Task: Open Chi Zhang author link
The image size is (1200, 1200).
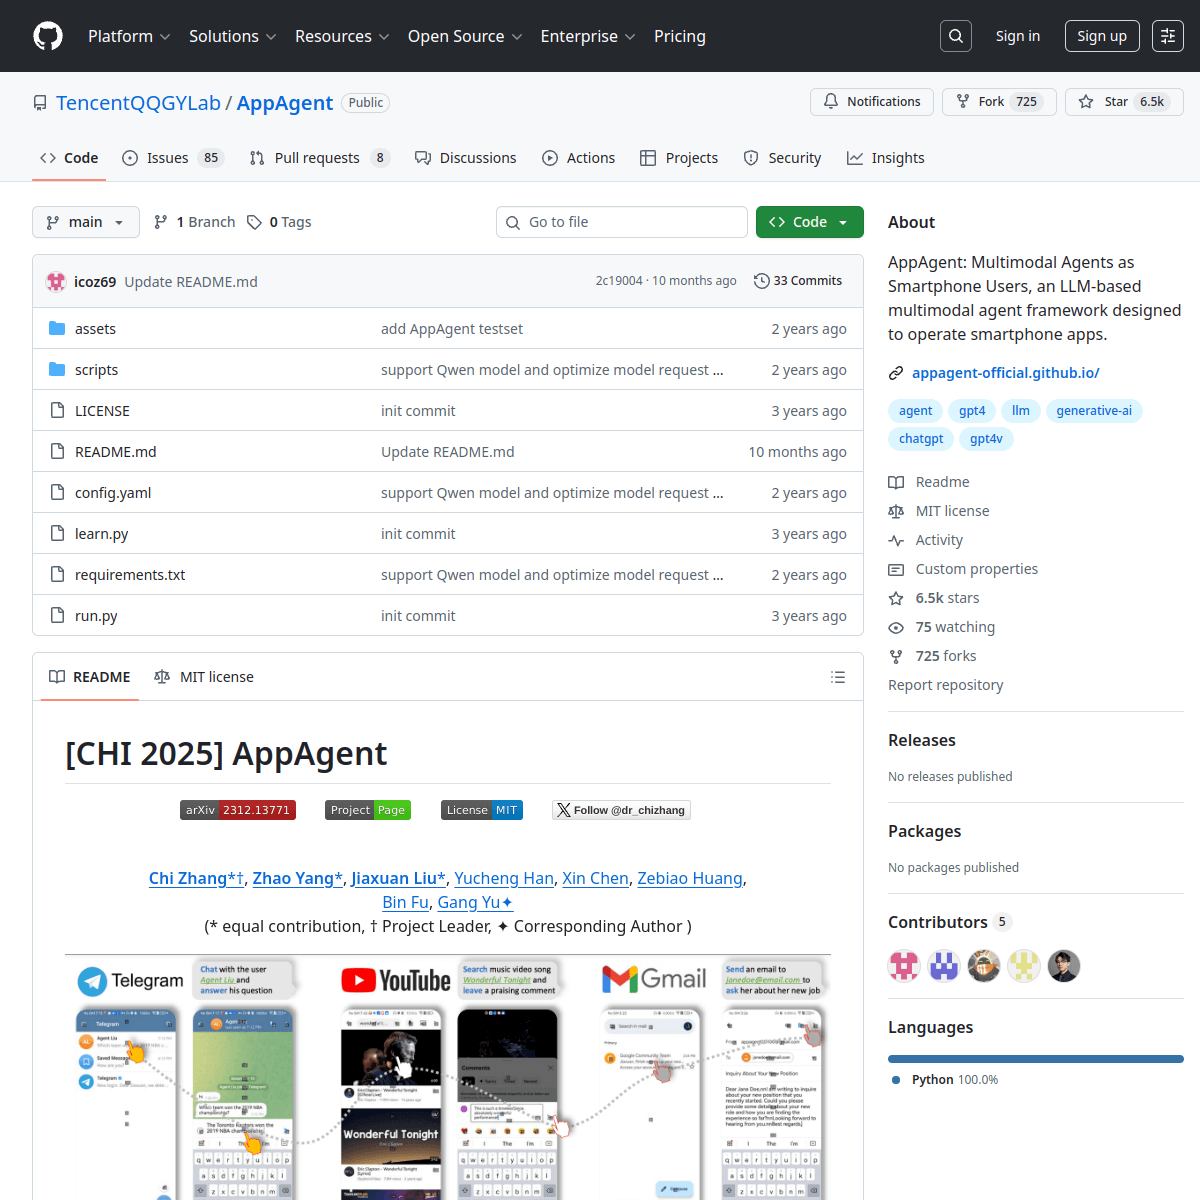Action: [x=196, y=878]
